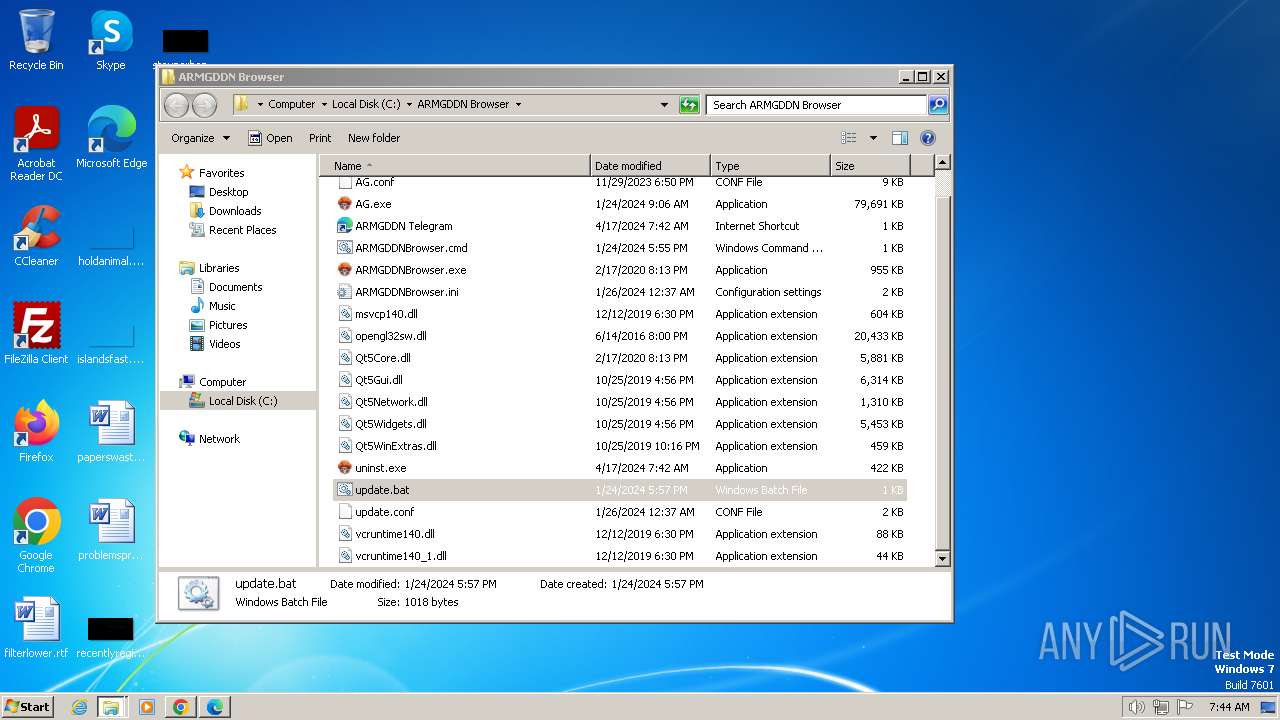Expand the address bar history dropdown arrow
Viewport: 1280px width, 720px height.
pyautogui.click(x=664, y=104)
